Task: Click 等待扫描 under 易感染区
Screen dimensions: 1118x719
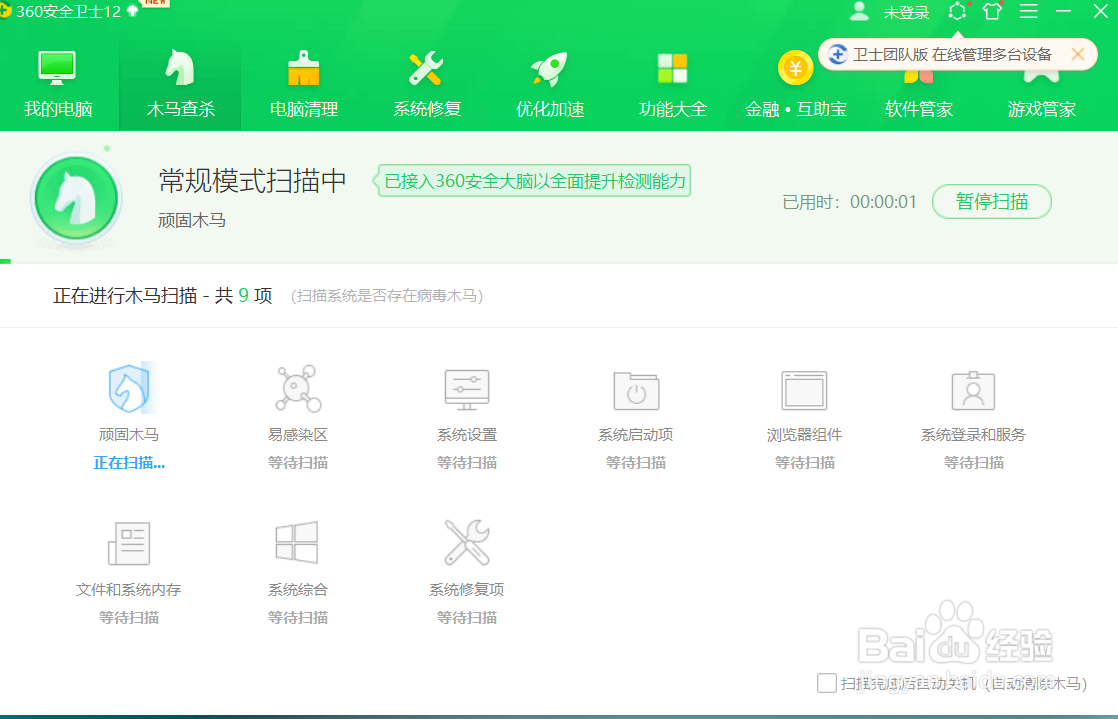Action: coord(298,463)
